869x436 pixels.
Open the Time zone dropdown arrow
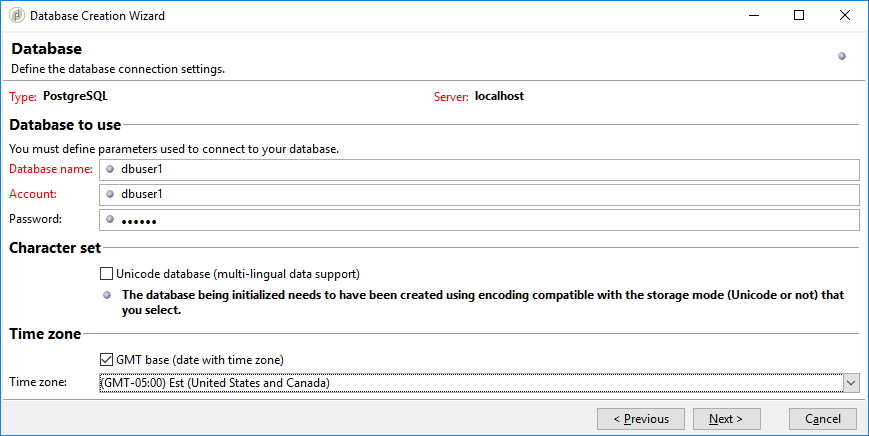pyautogui.click(x=850, y=383)
